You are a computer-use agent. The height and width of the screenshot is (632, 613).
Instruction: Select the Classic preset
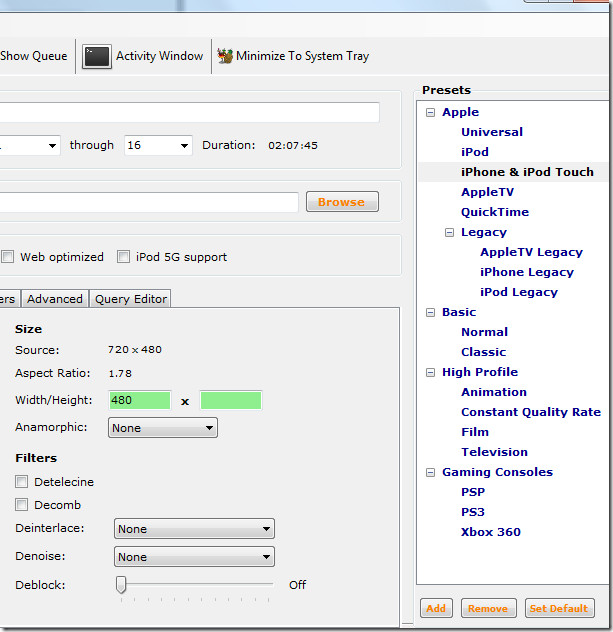point(484,352)
